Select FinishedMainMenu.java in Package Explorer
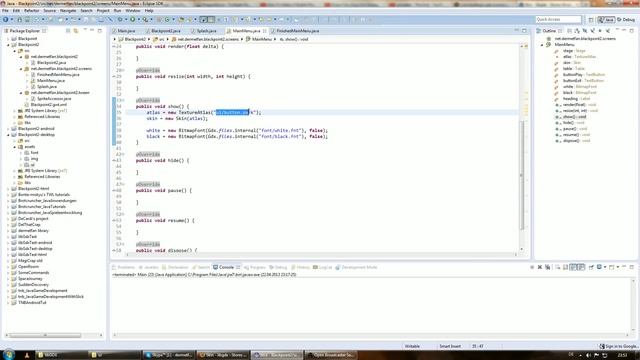This screenshot has width=640, height=360. pyautogui.click(x=58, y=75)
